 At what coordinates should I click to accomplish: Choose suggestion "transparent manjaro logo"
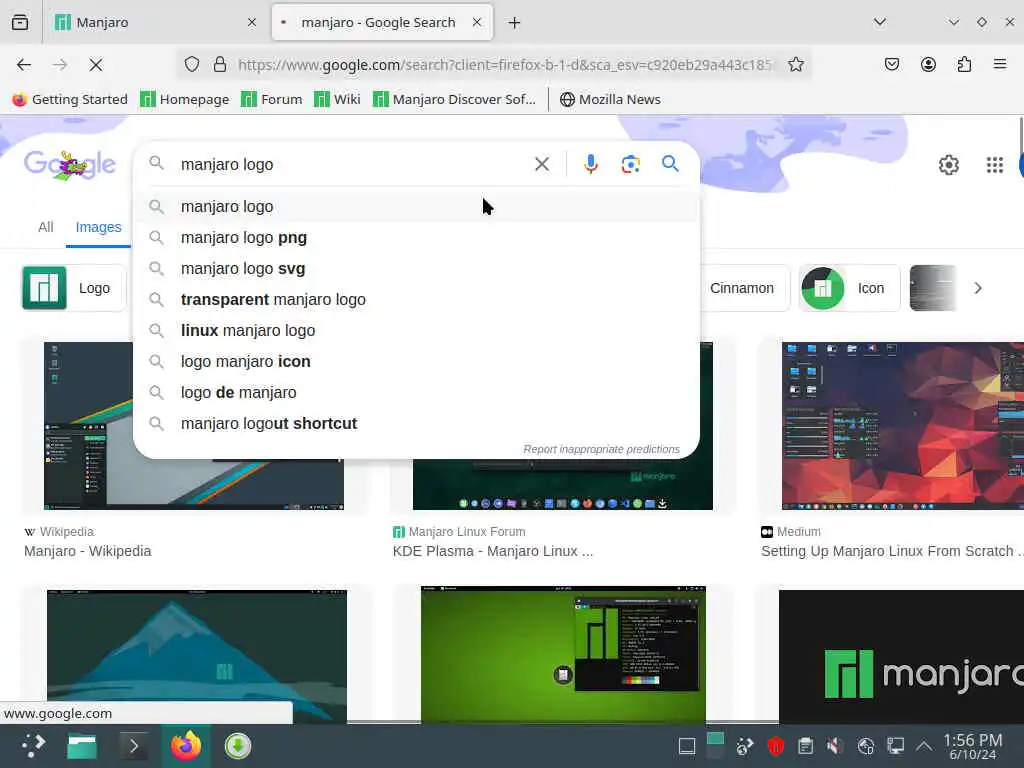coord(417,300)
